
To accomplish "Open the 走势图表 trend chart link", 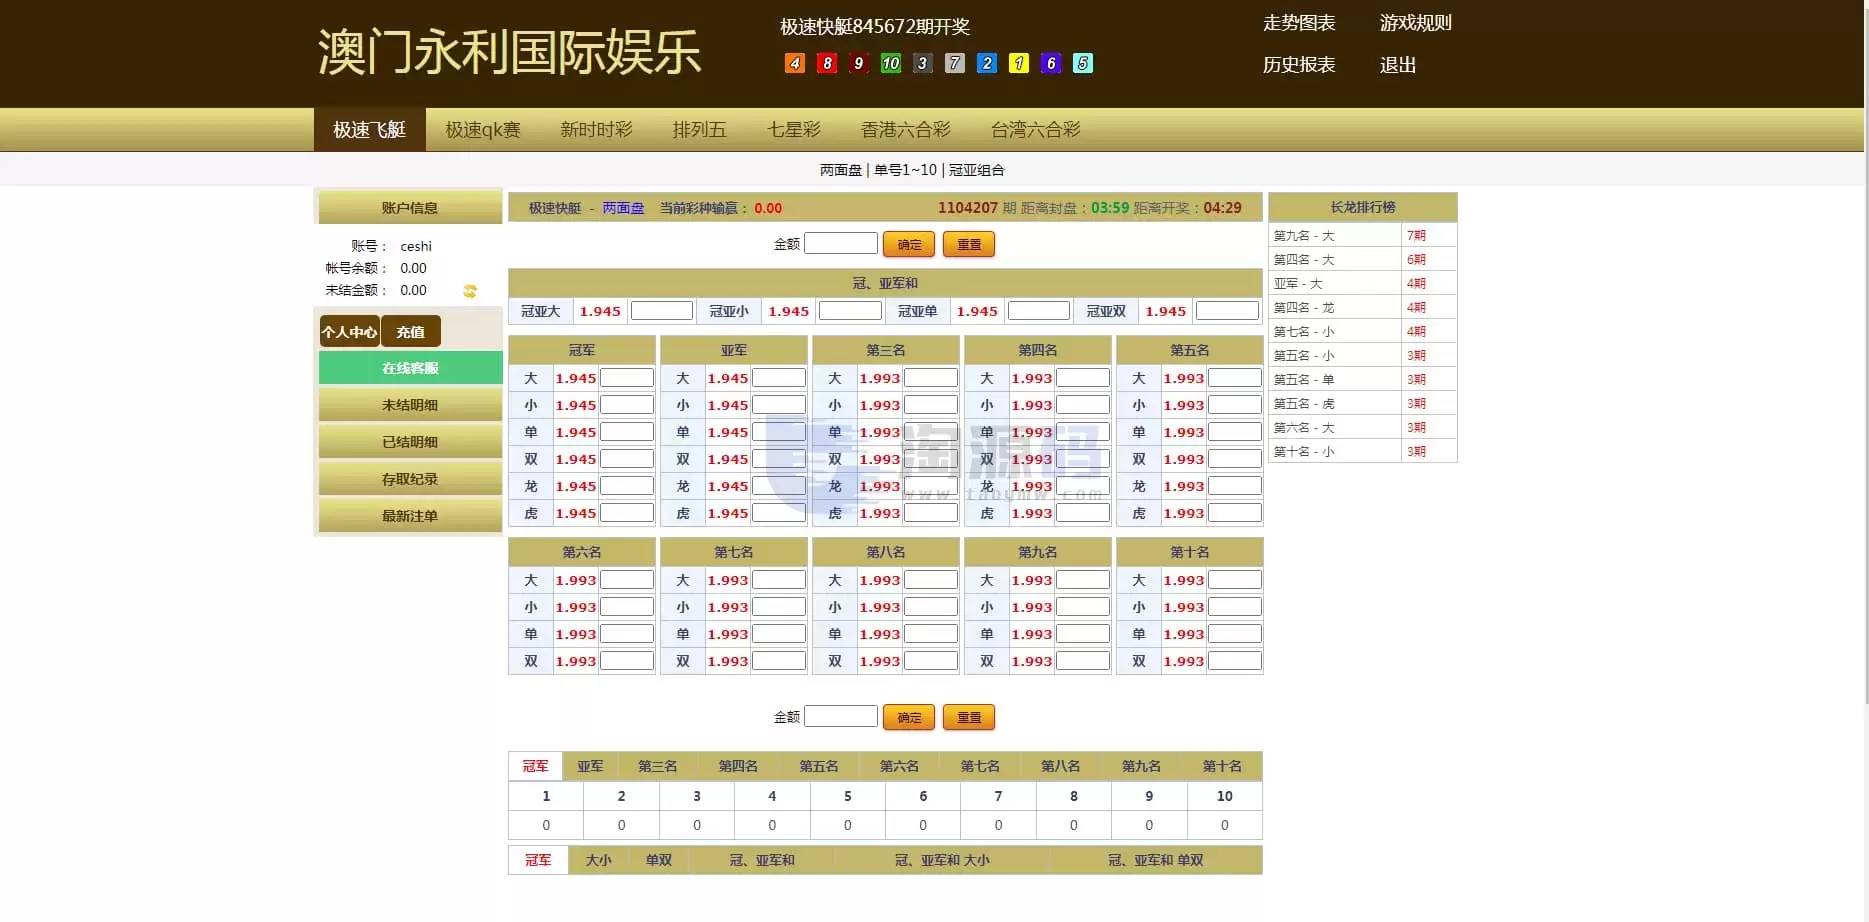I will click(x=1299, y=23).
